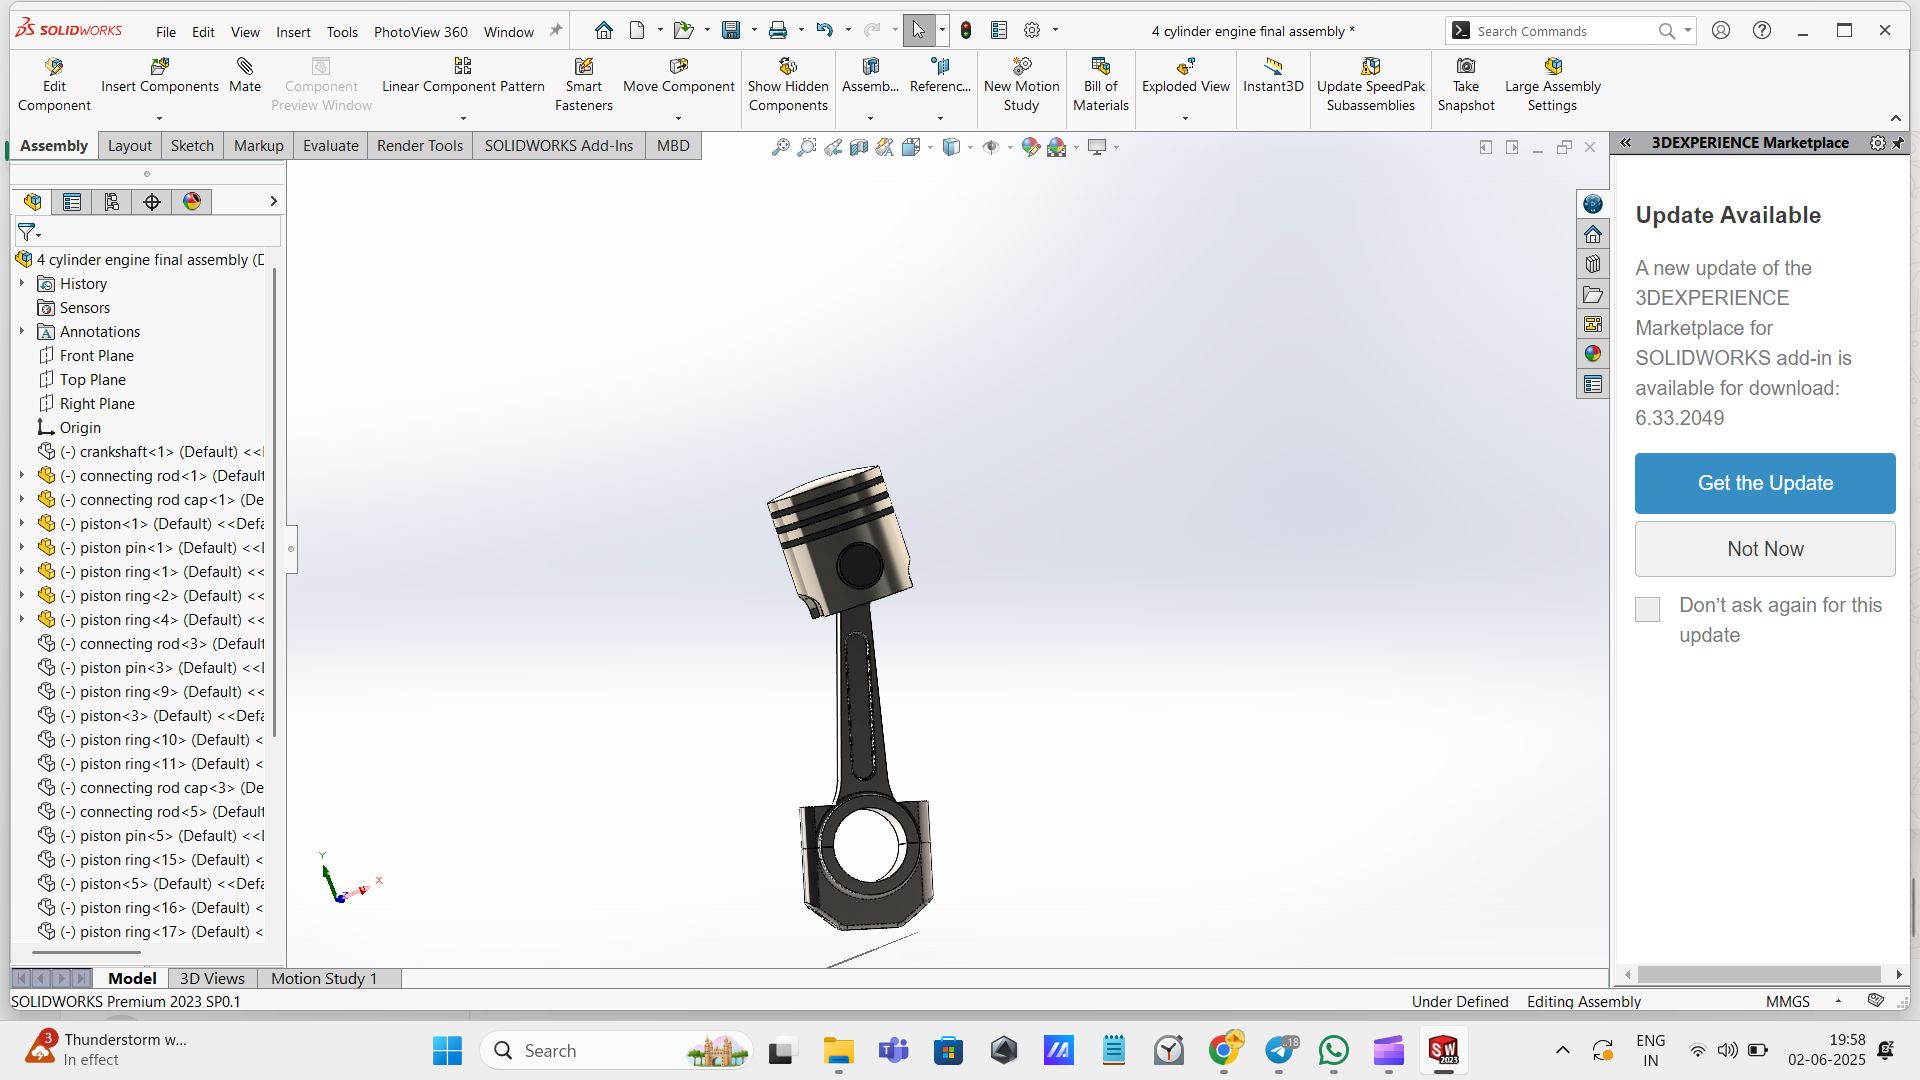Expand the History tree node
This screenshot has width=1920, height=1080.
22,284
